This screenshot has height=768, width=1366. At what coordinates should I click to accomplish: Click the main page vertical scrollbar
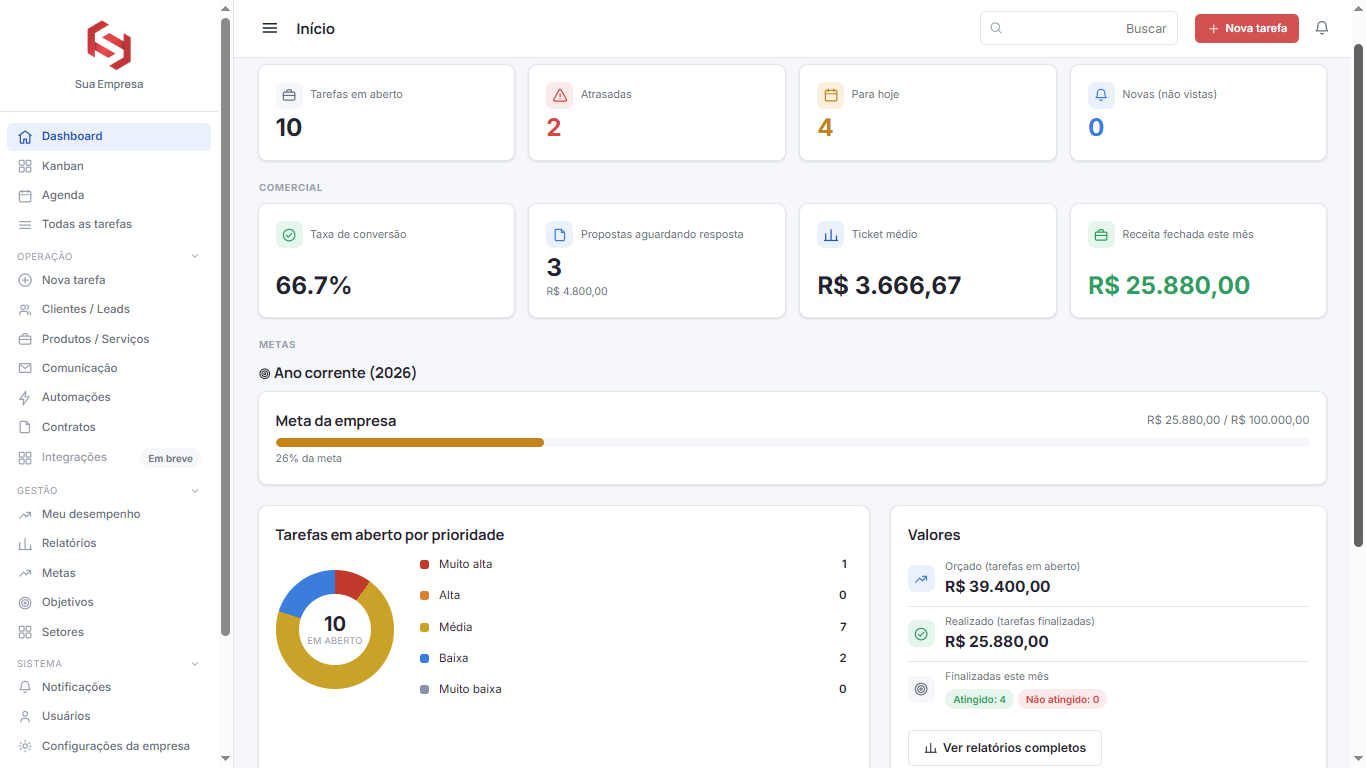tap(1358, 295)
